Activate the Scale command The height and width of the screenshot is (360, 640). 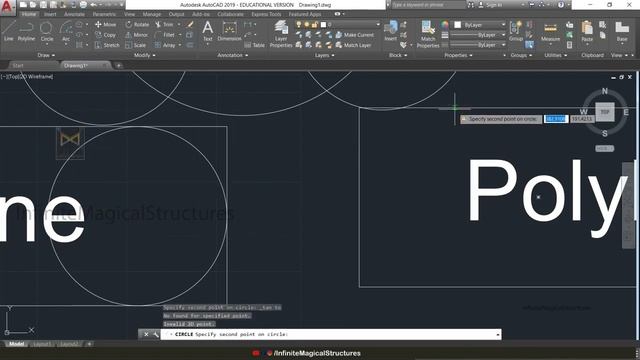pos(136,45)
